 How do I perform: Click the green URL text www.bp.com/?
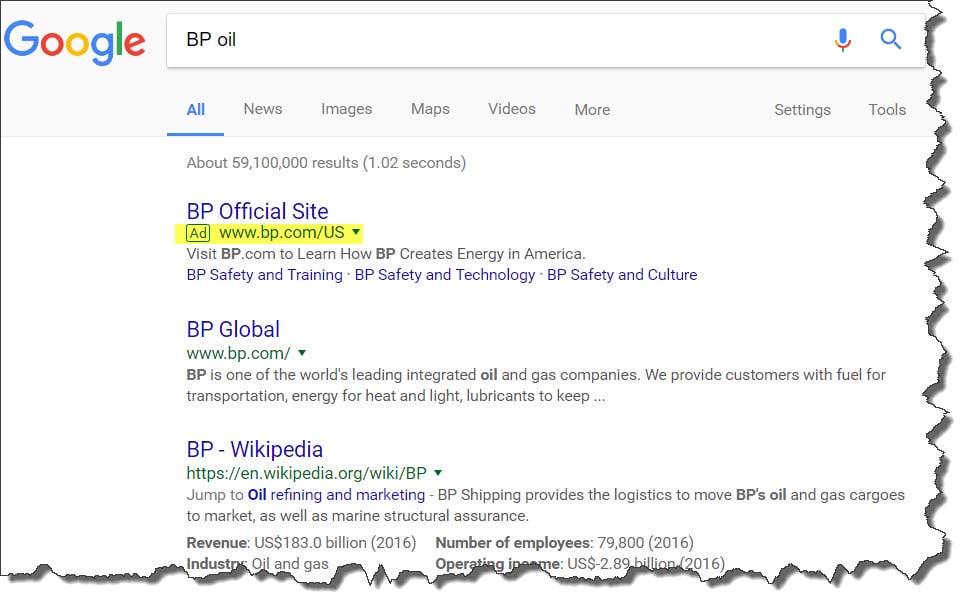pyautogui.click(x=238, y=353)
